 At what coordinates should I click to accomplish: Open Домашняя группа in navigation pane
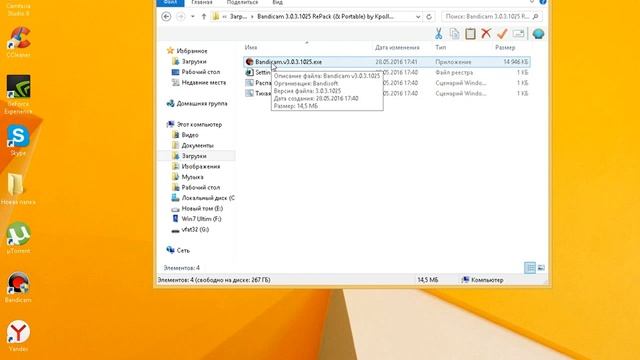coord(202,104)
